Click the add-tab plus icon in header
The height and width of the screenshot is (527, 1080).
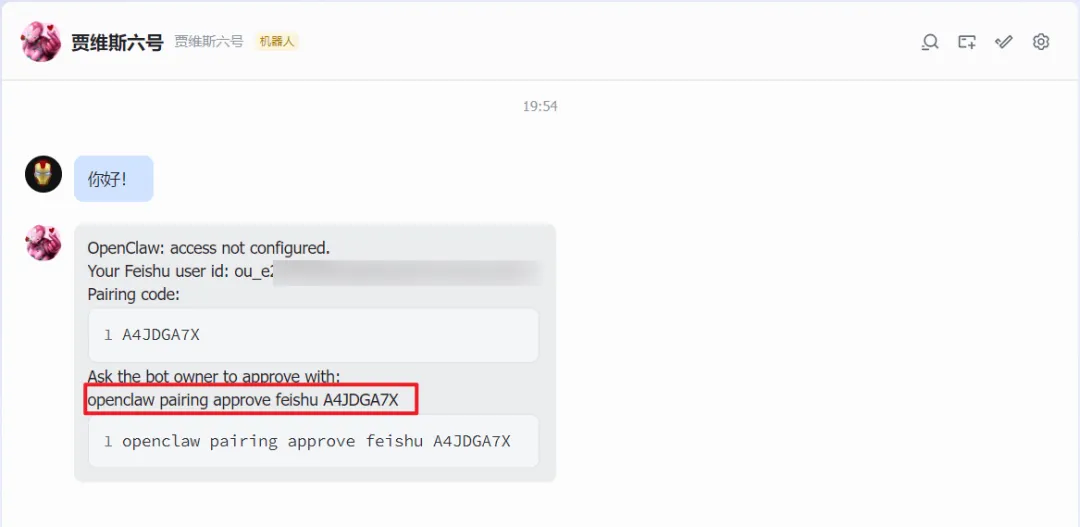click(x=967, y=42)
